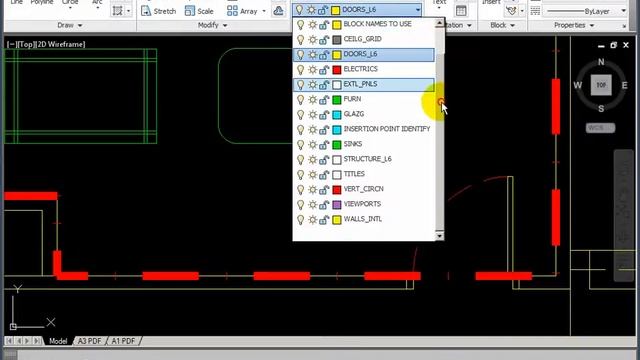Image resolution: width=640 pixels, height=360 pixels.
Task: Lock the CEILG_GRID layer padlock
Action: pos(324,39)
